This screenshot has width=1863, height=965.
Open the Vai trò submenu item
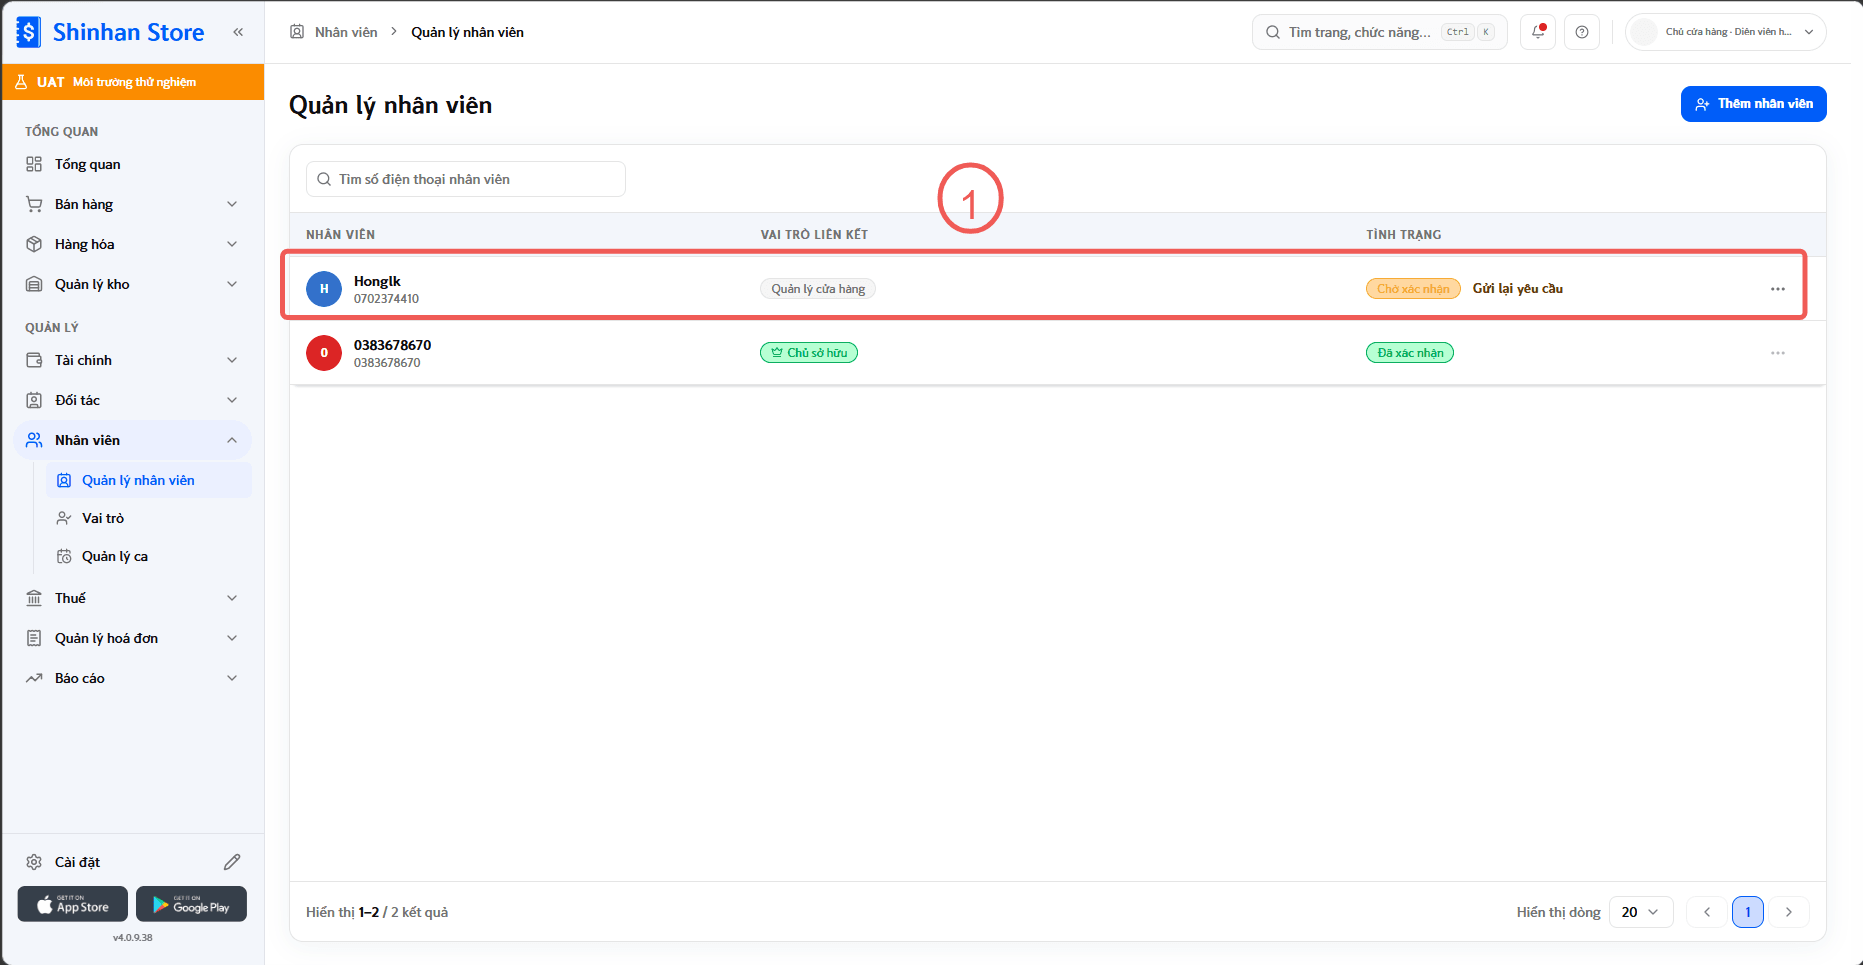pos(149,518)
